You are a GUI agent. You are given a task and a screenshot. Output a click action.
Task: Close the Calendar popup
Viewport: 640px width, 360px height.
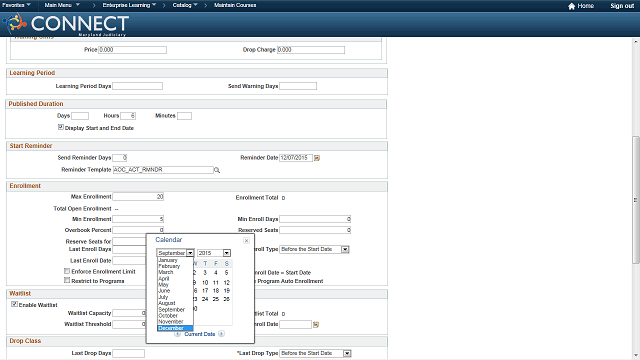point(247,240)
